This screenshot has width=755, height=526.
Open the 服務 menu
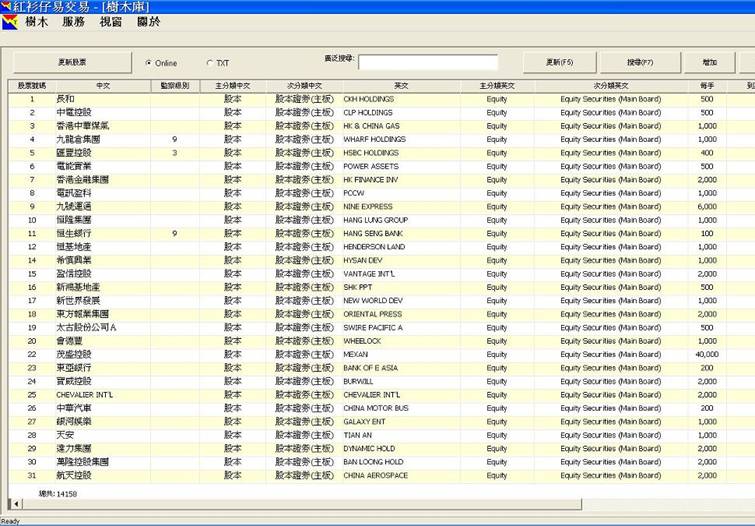tap(74, 22)
